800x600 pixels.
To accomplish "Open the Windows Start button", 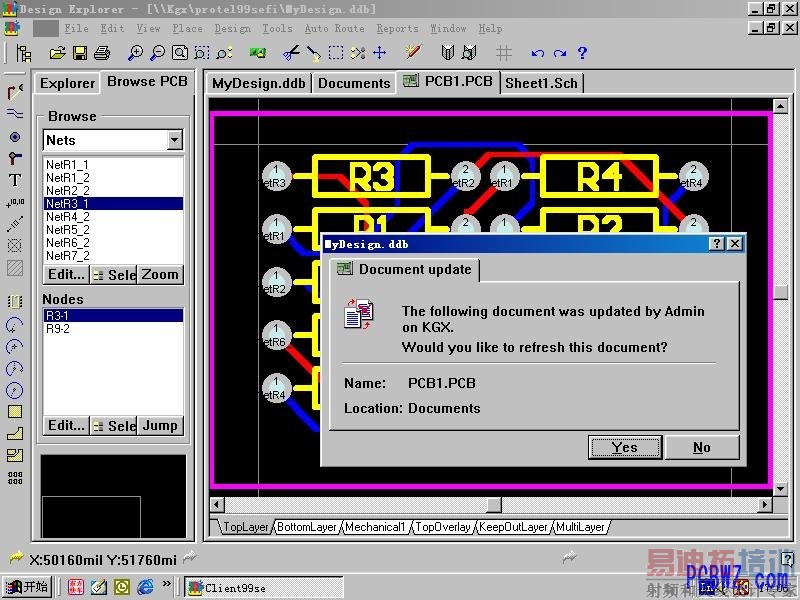I will coord(27,587).
